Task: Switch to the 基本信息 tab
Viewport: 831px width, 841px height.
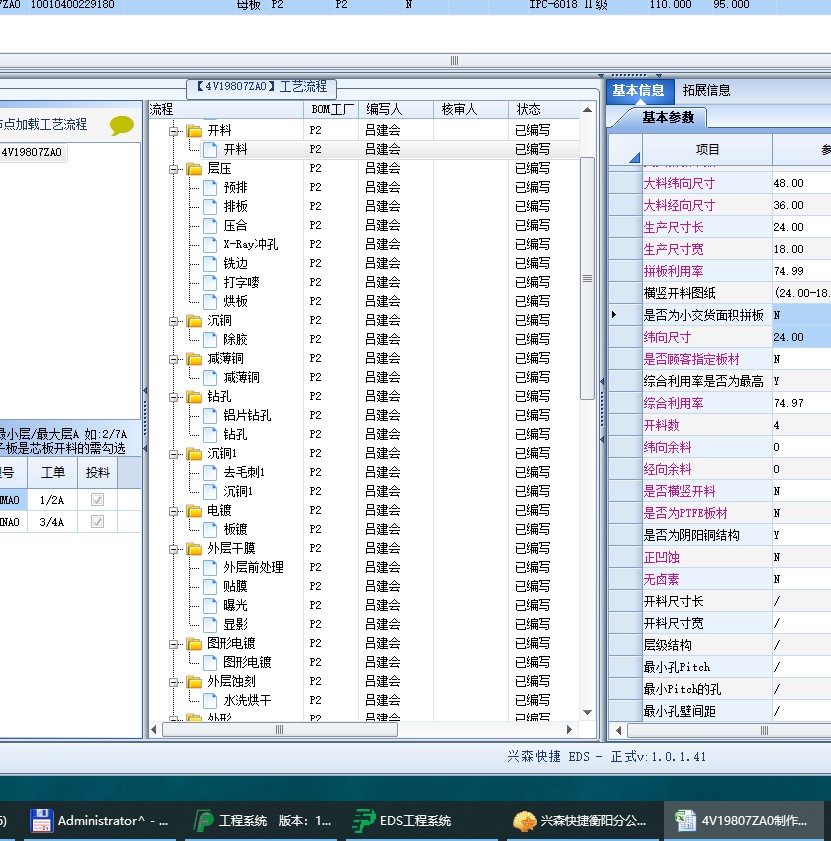Action: pyautogui.click(x=639, y=91)
